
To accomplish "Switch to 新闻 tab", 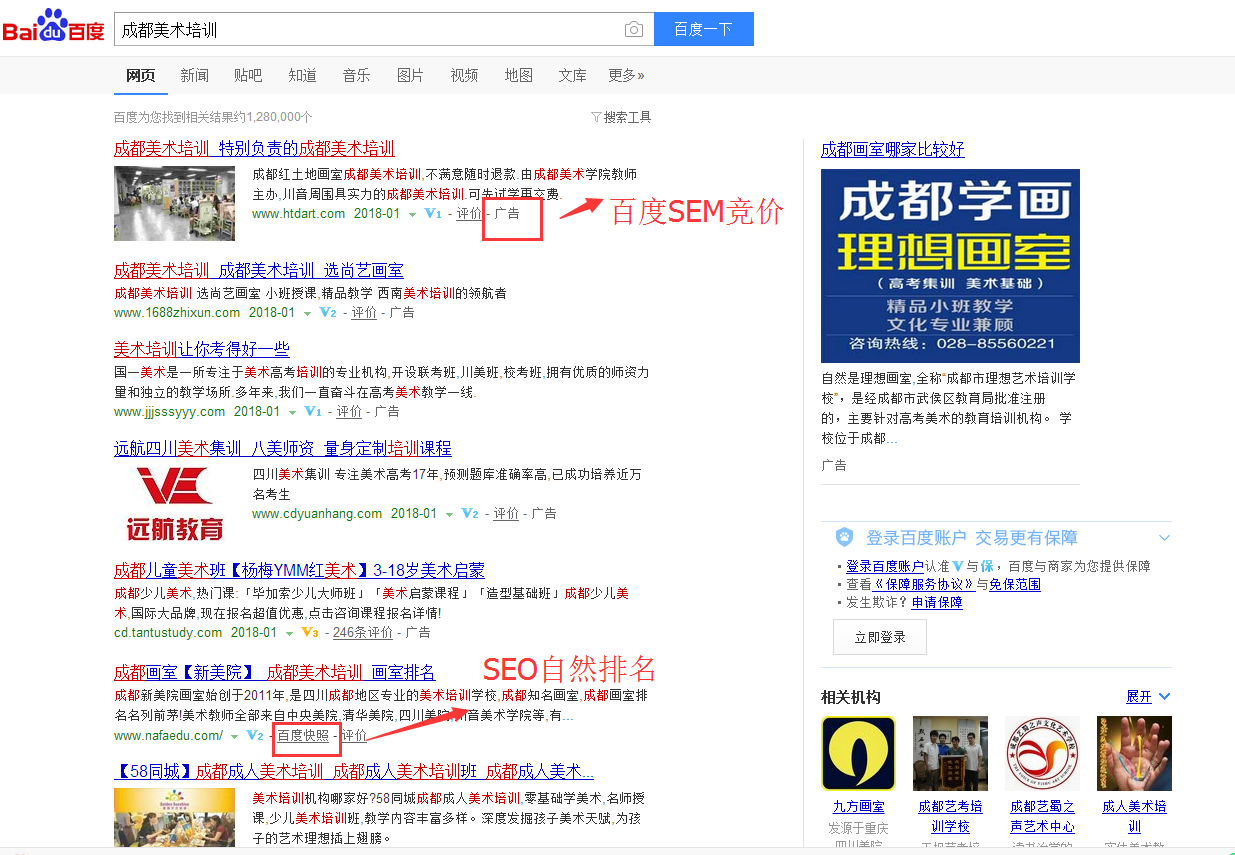I will pyautogui.click(x=195, y=76).
